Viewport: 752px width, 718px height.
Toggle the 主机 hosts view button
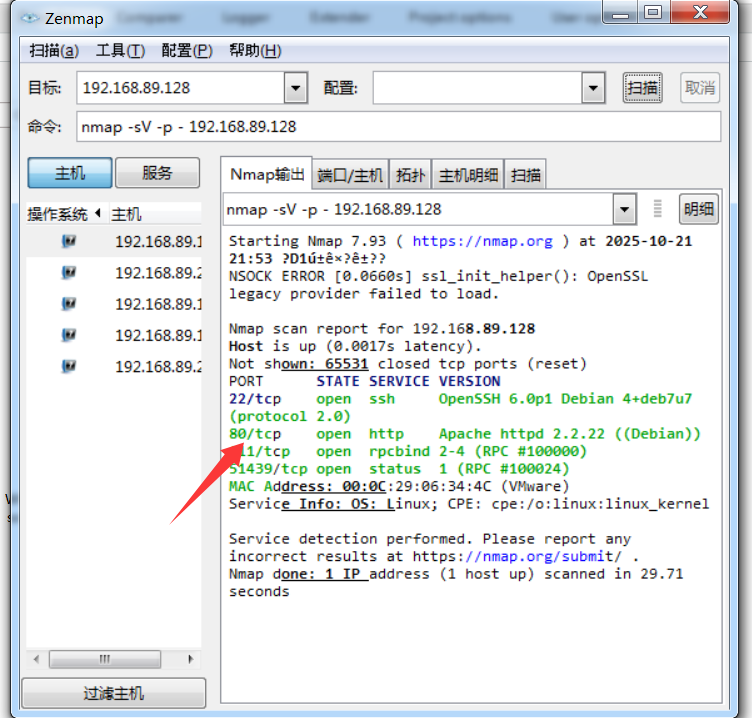70,173
